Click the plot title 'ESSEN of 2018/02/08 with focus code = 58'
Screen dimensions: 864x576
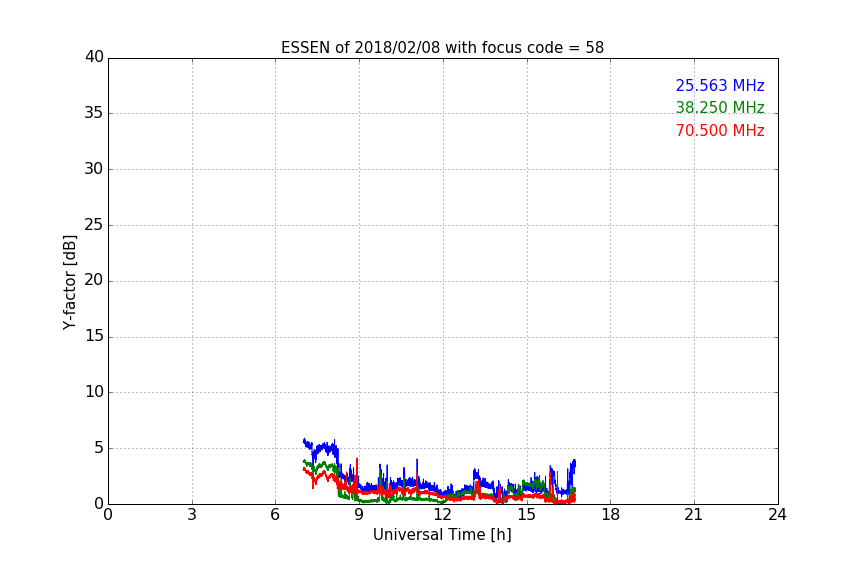coord(442,48)
